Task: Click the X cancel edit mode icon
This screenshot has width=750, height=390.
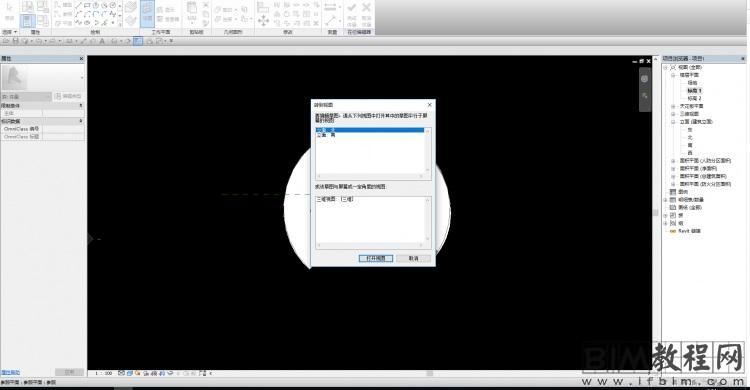Action: (366, 8)
